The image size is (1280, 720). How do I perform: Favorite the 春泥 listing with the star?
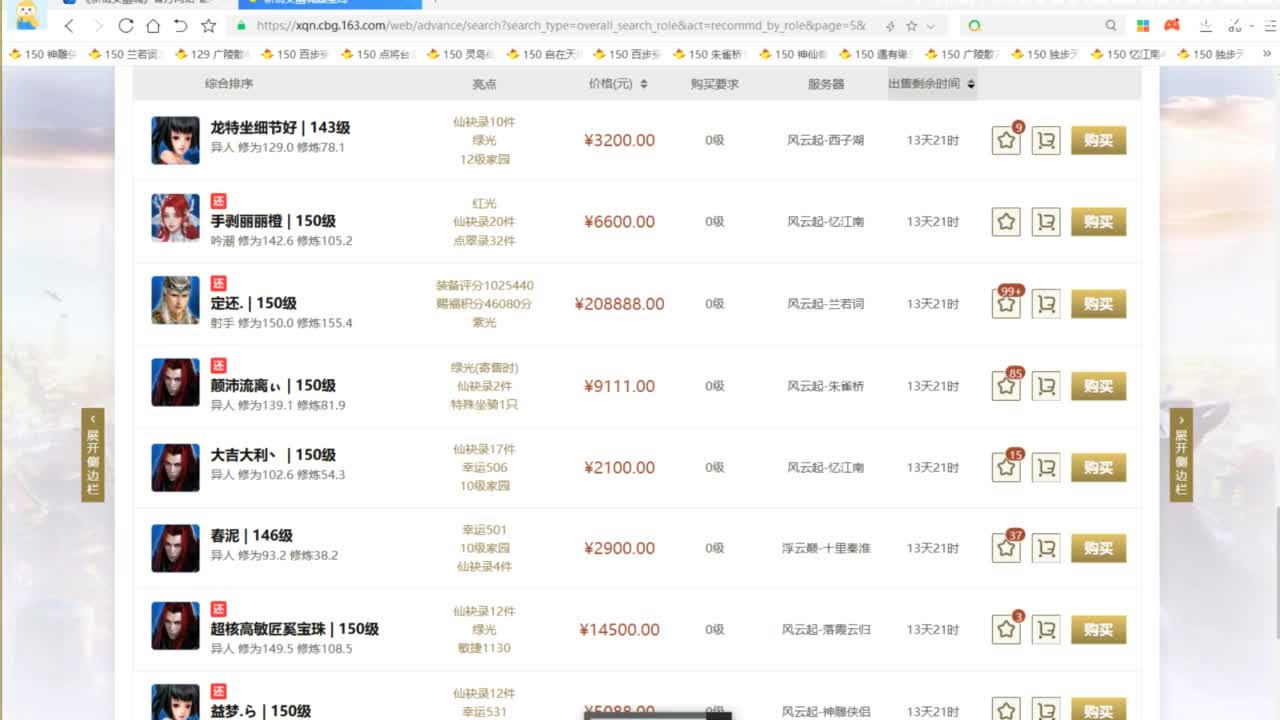[x=1006, y=548]
